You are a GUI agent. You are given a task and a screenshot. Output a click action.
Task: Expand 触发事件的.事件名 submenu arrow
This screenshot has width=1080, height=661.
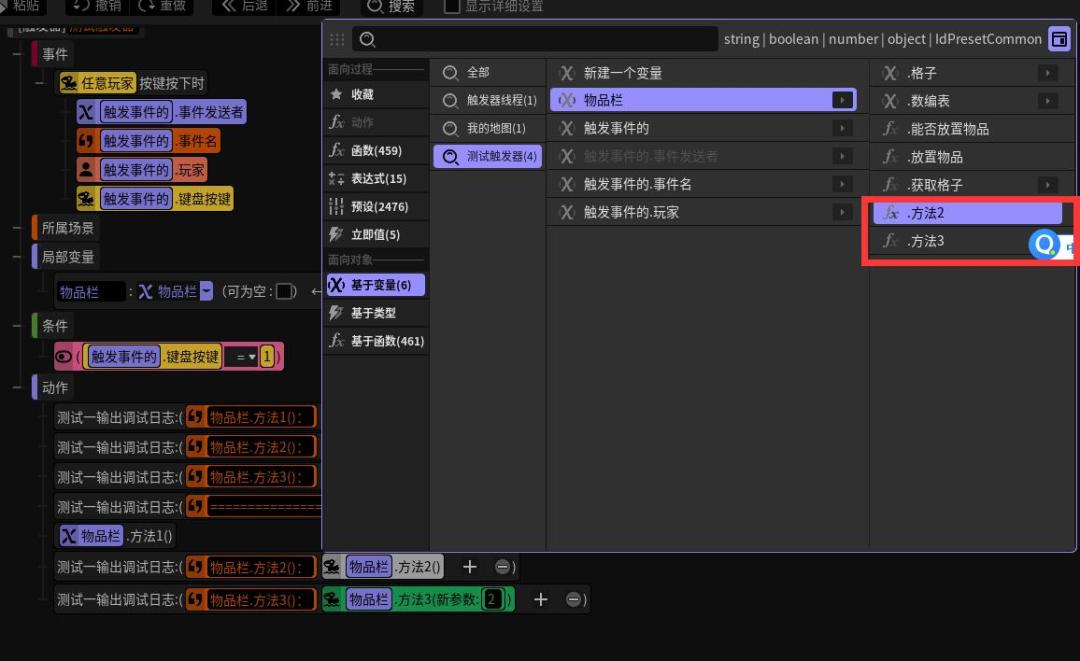[x=842, y=184]
